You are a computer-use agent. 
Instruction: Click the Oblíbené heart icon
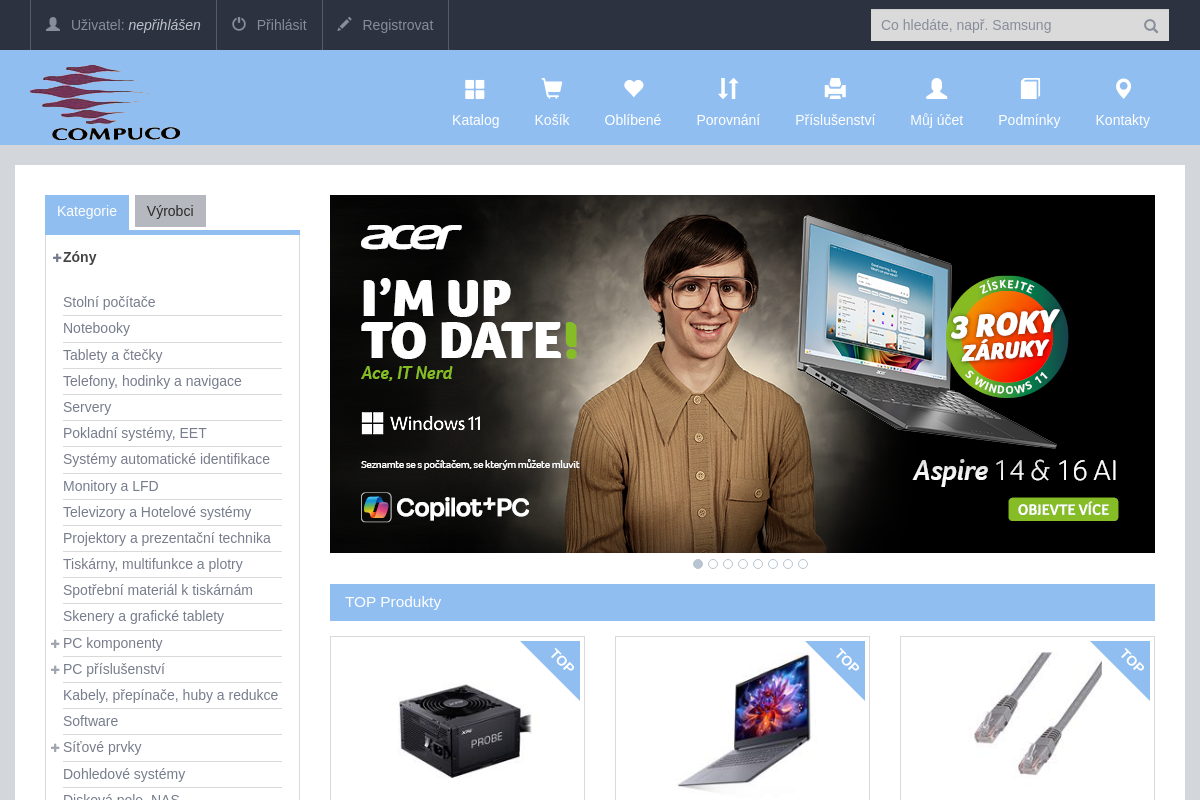coord(633,89)
